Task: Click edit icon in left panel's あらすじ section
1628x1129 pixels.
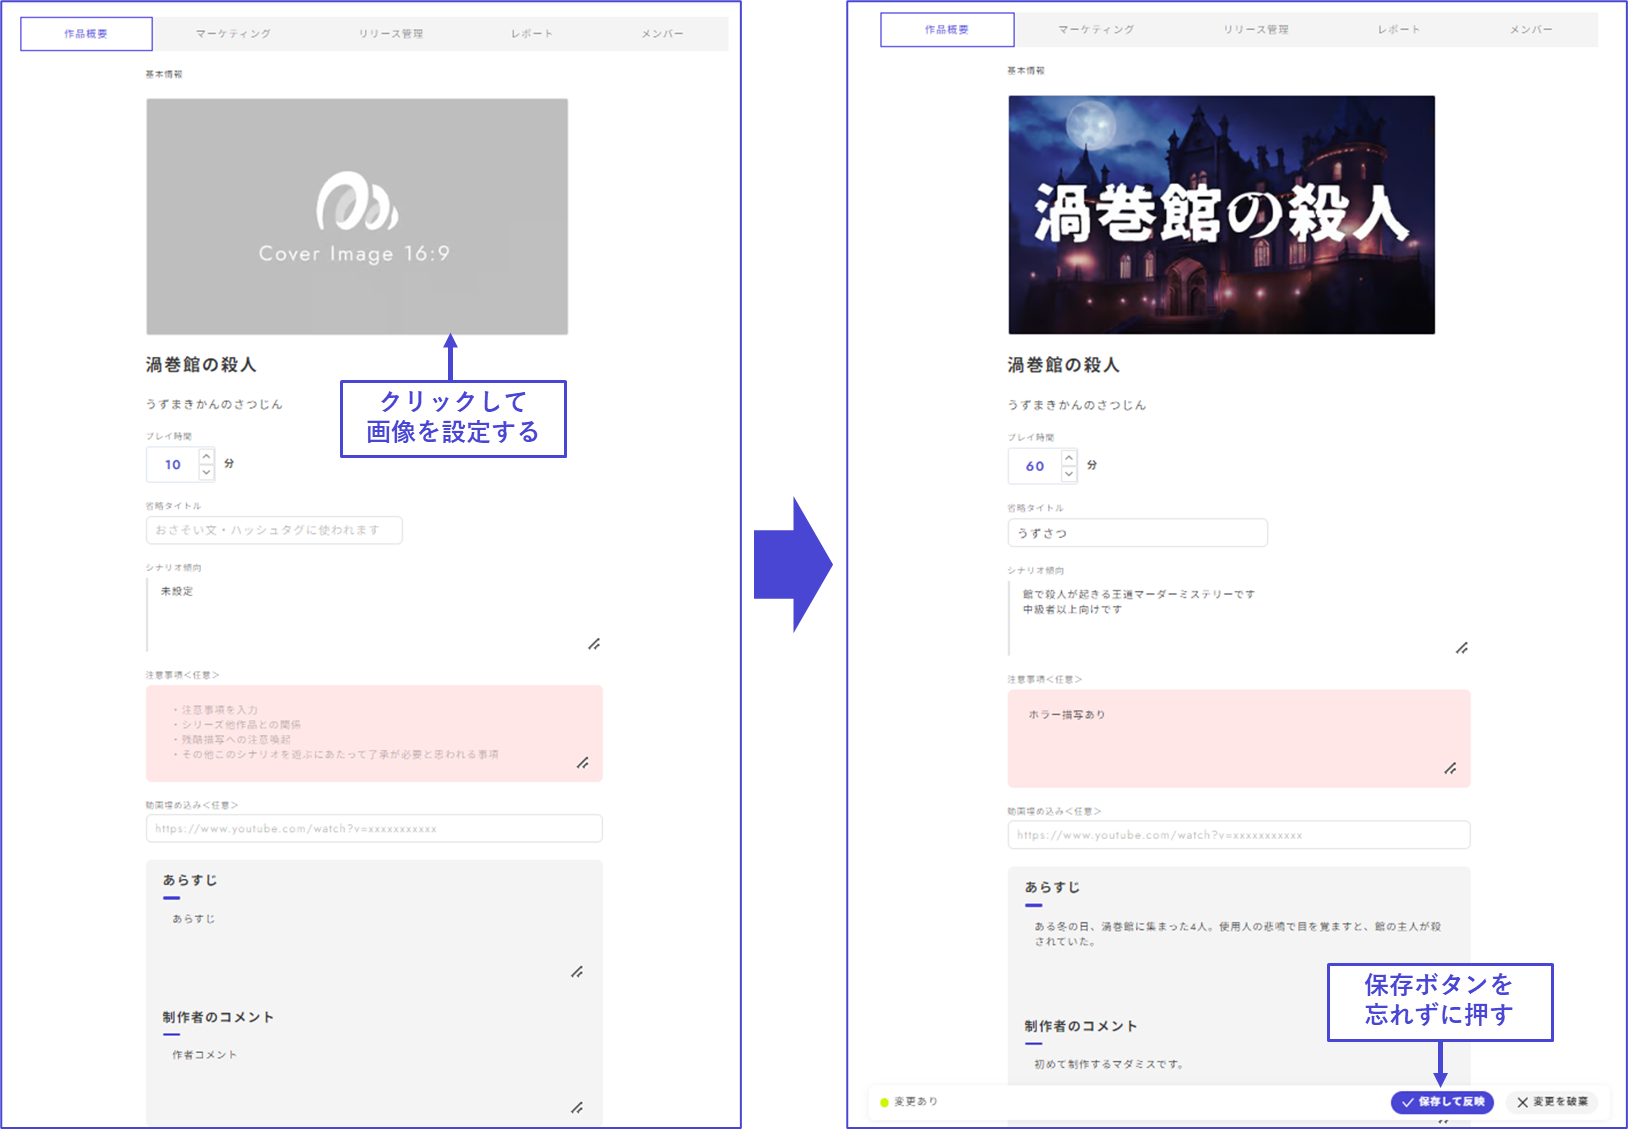Action: [x=577, y=972]
